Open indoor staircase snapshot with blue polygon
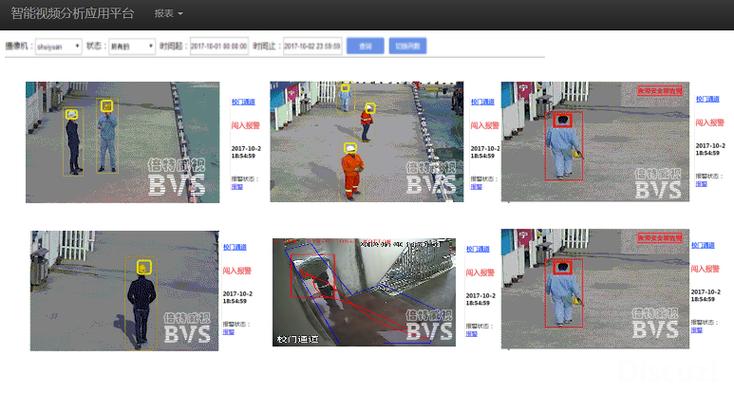 pyautogui.click(x=364, y=292)
